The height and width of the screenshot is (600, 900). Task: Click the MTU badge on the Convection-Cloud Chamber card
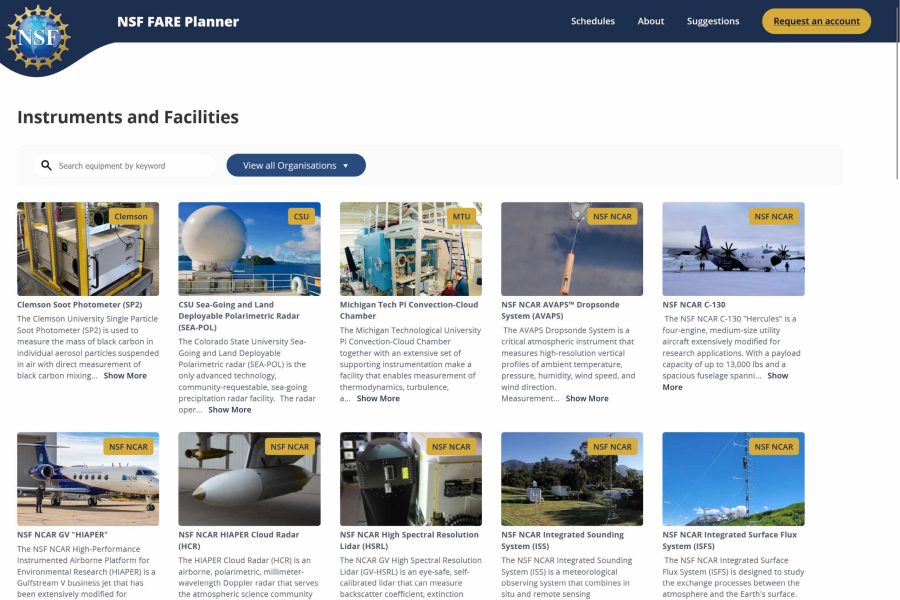click(463, 216)
